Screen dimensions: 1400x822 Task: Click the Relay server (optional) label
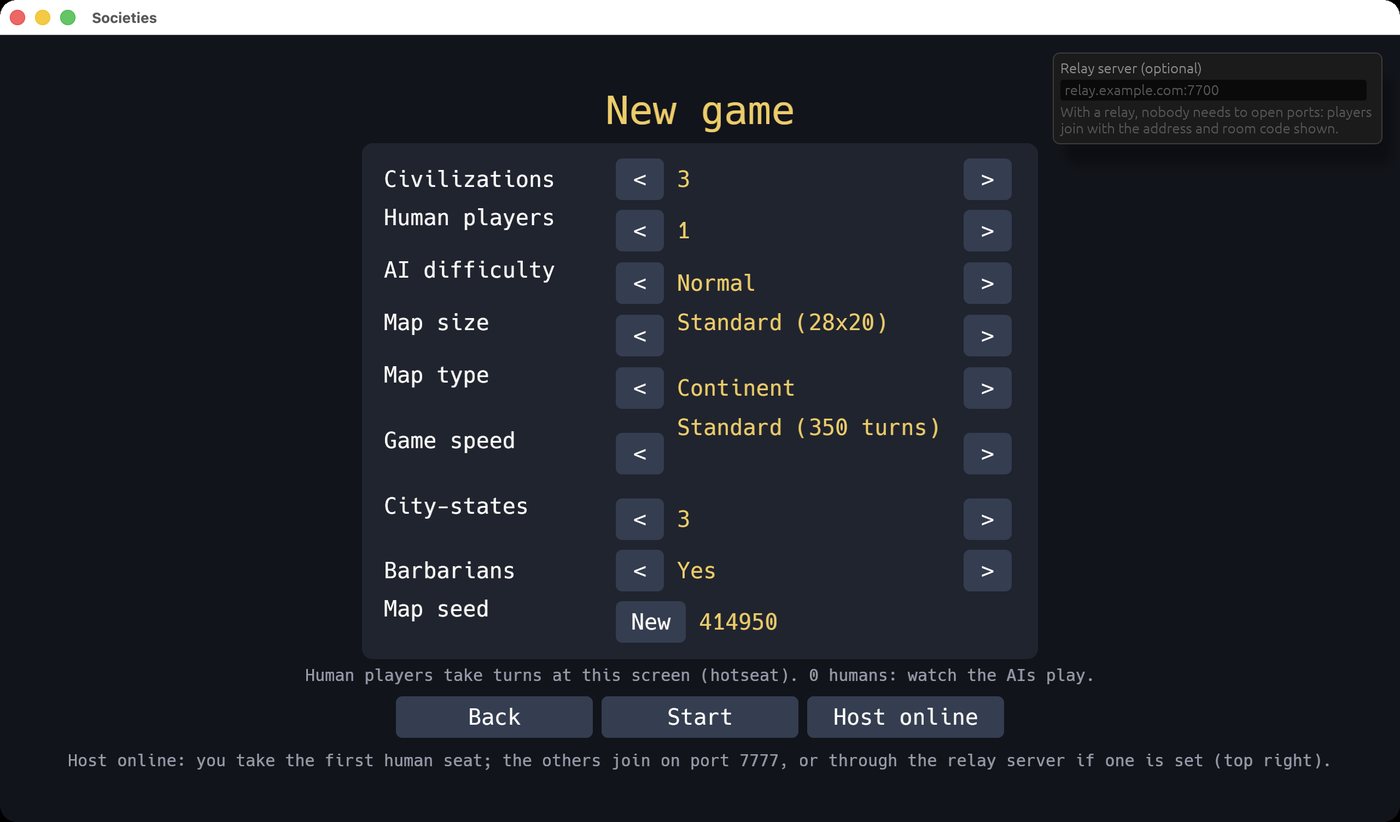(1131, 69)
